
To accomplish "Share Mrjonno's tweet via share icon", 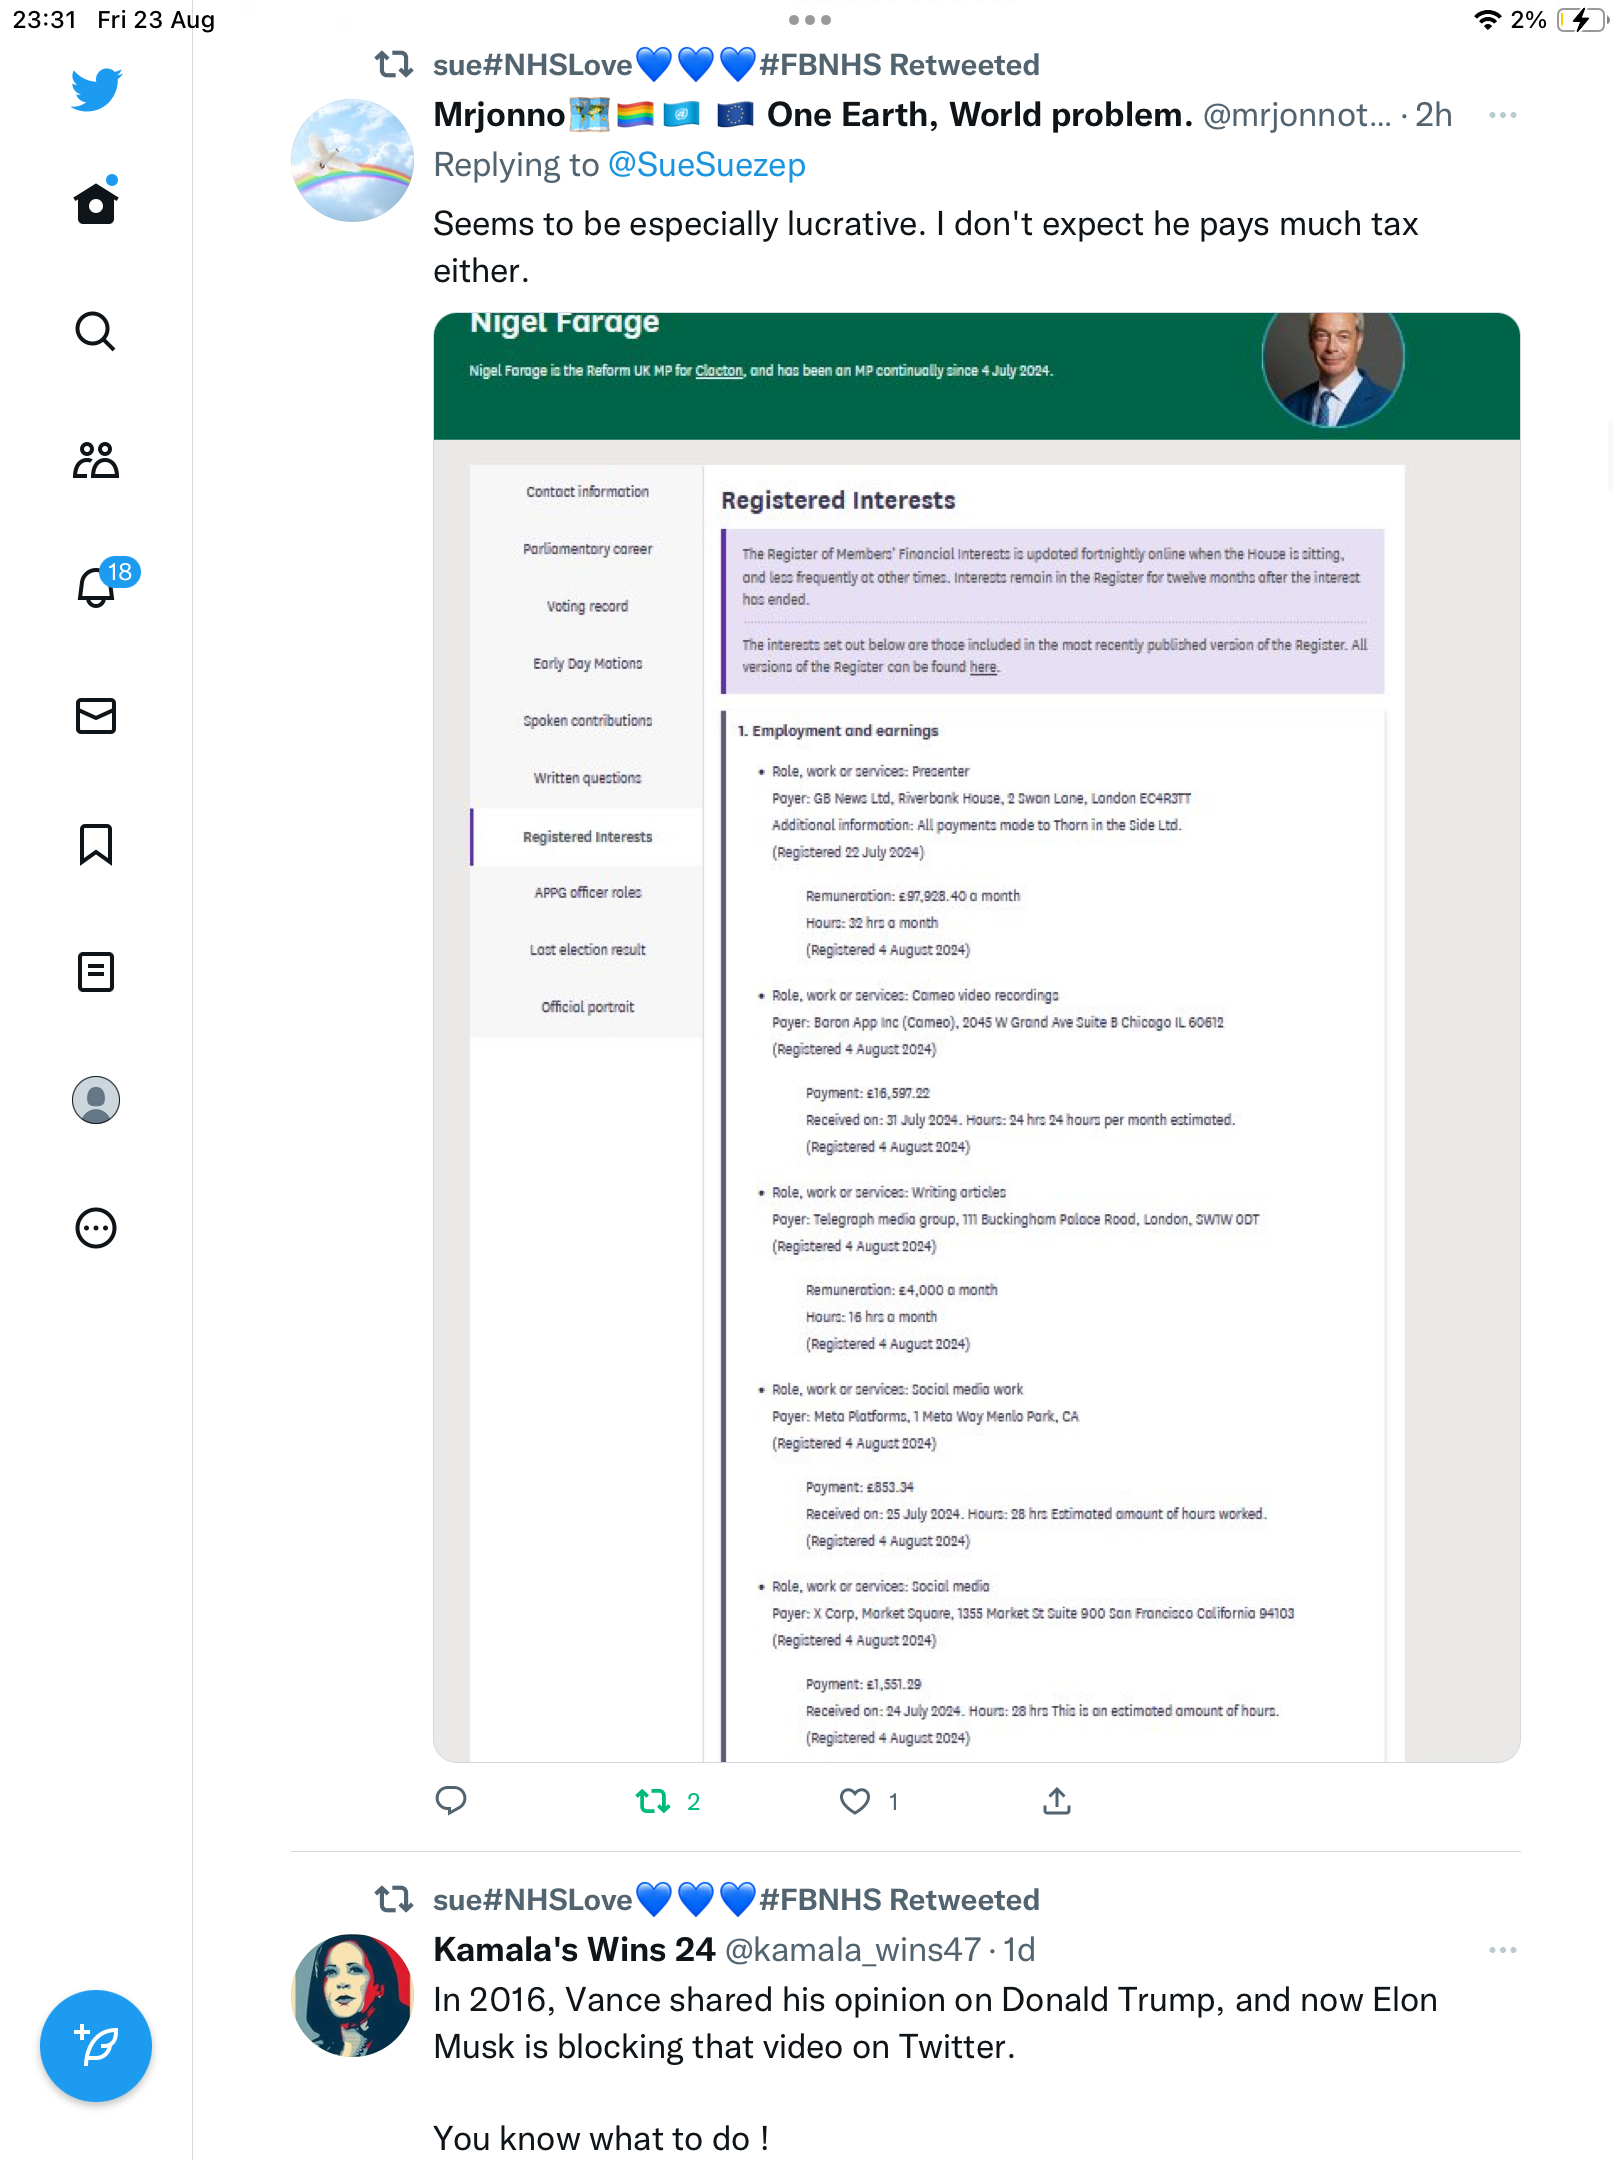I will coord(1057,1801).
